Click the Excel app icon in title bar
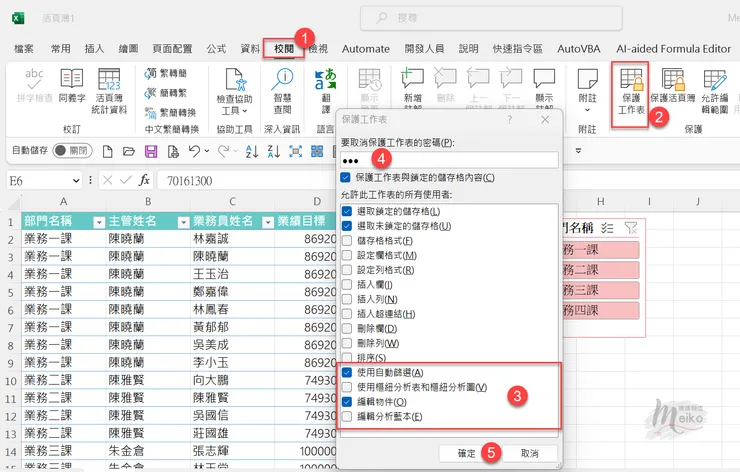Image resolution: width=740 pixels, height=472 pixels. 18,18
